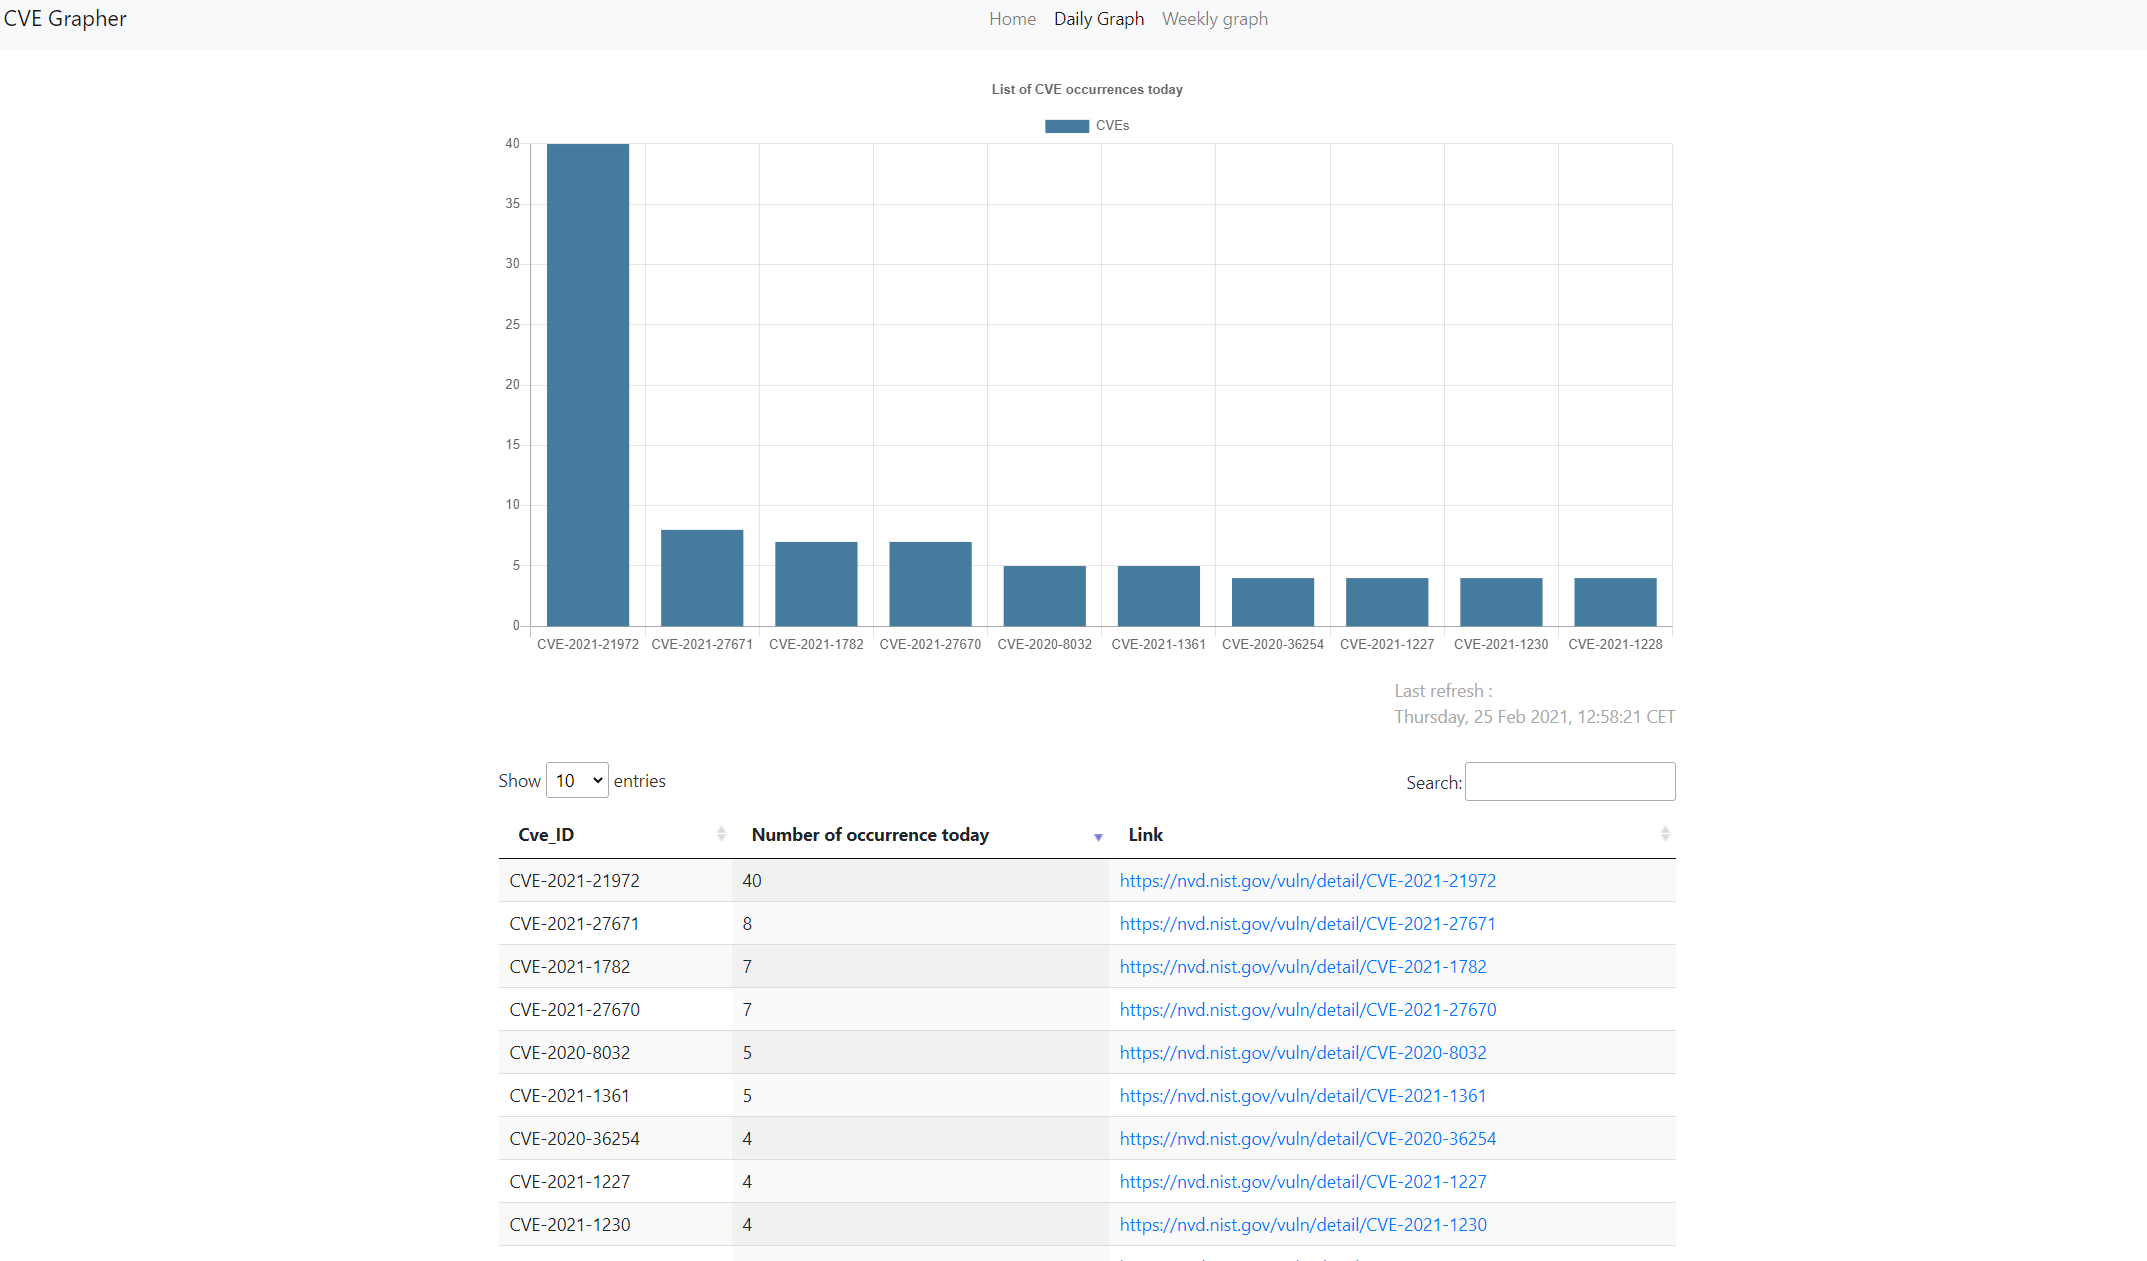Click the bar for CVE-2021-1228 in chart
The image size is (2147, 1261).
point(1615,600)
